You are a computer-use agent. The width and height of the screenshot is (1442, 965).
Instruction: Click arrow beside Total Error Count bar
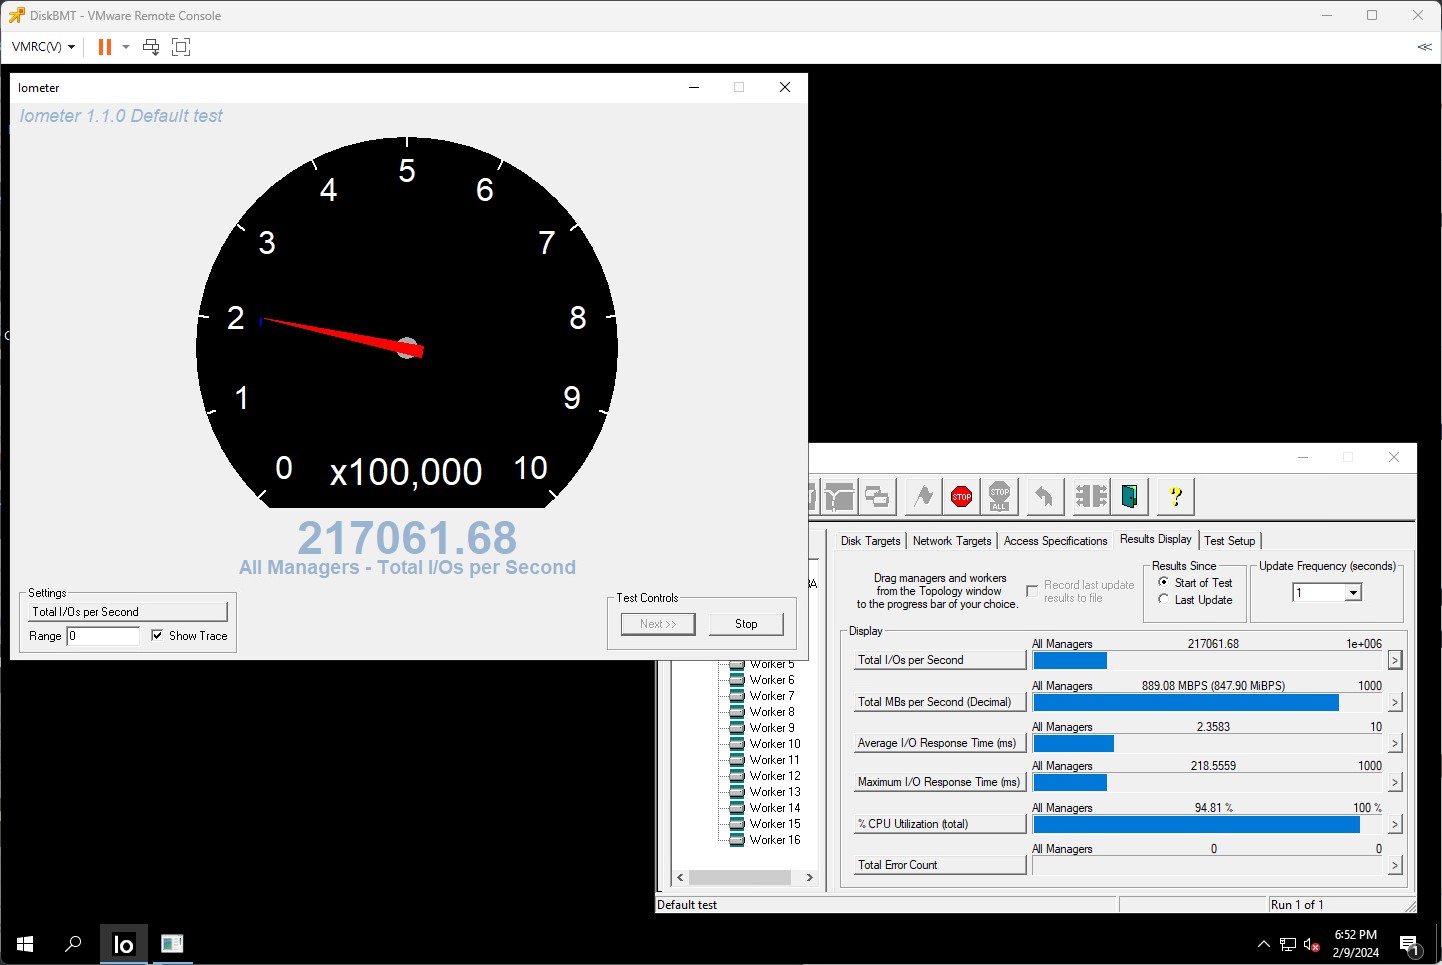point(1395,865)
